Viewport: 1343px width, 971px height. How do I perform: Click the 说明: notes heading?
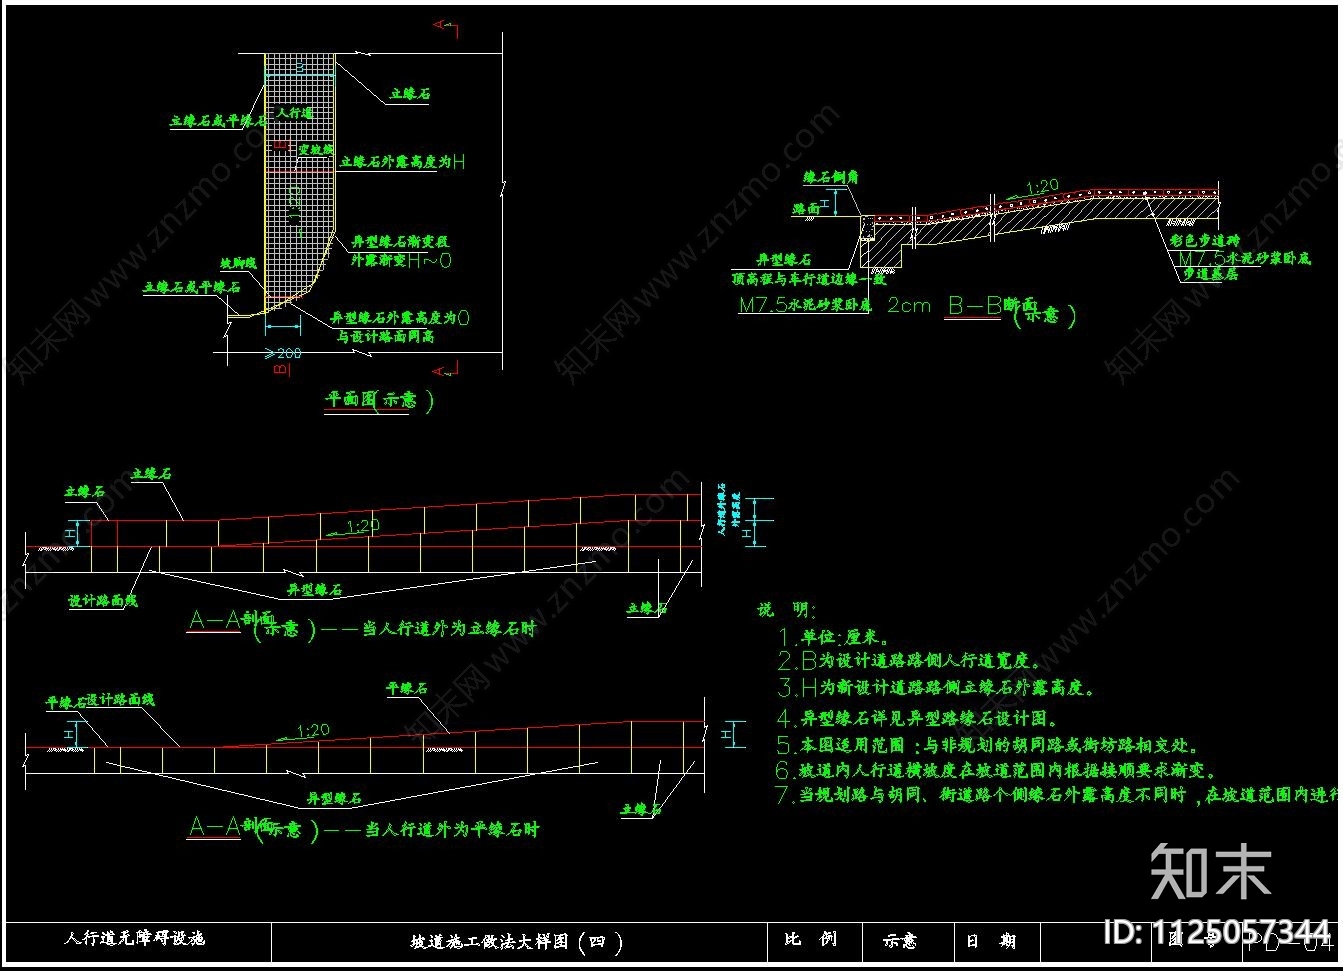click(x=787, y=610)
